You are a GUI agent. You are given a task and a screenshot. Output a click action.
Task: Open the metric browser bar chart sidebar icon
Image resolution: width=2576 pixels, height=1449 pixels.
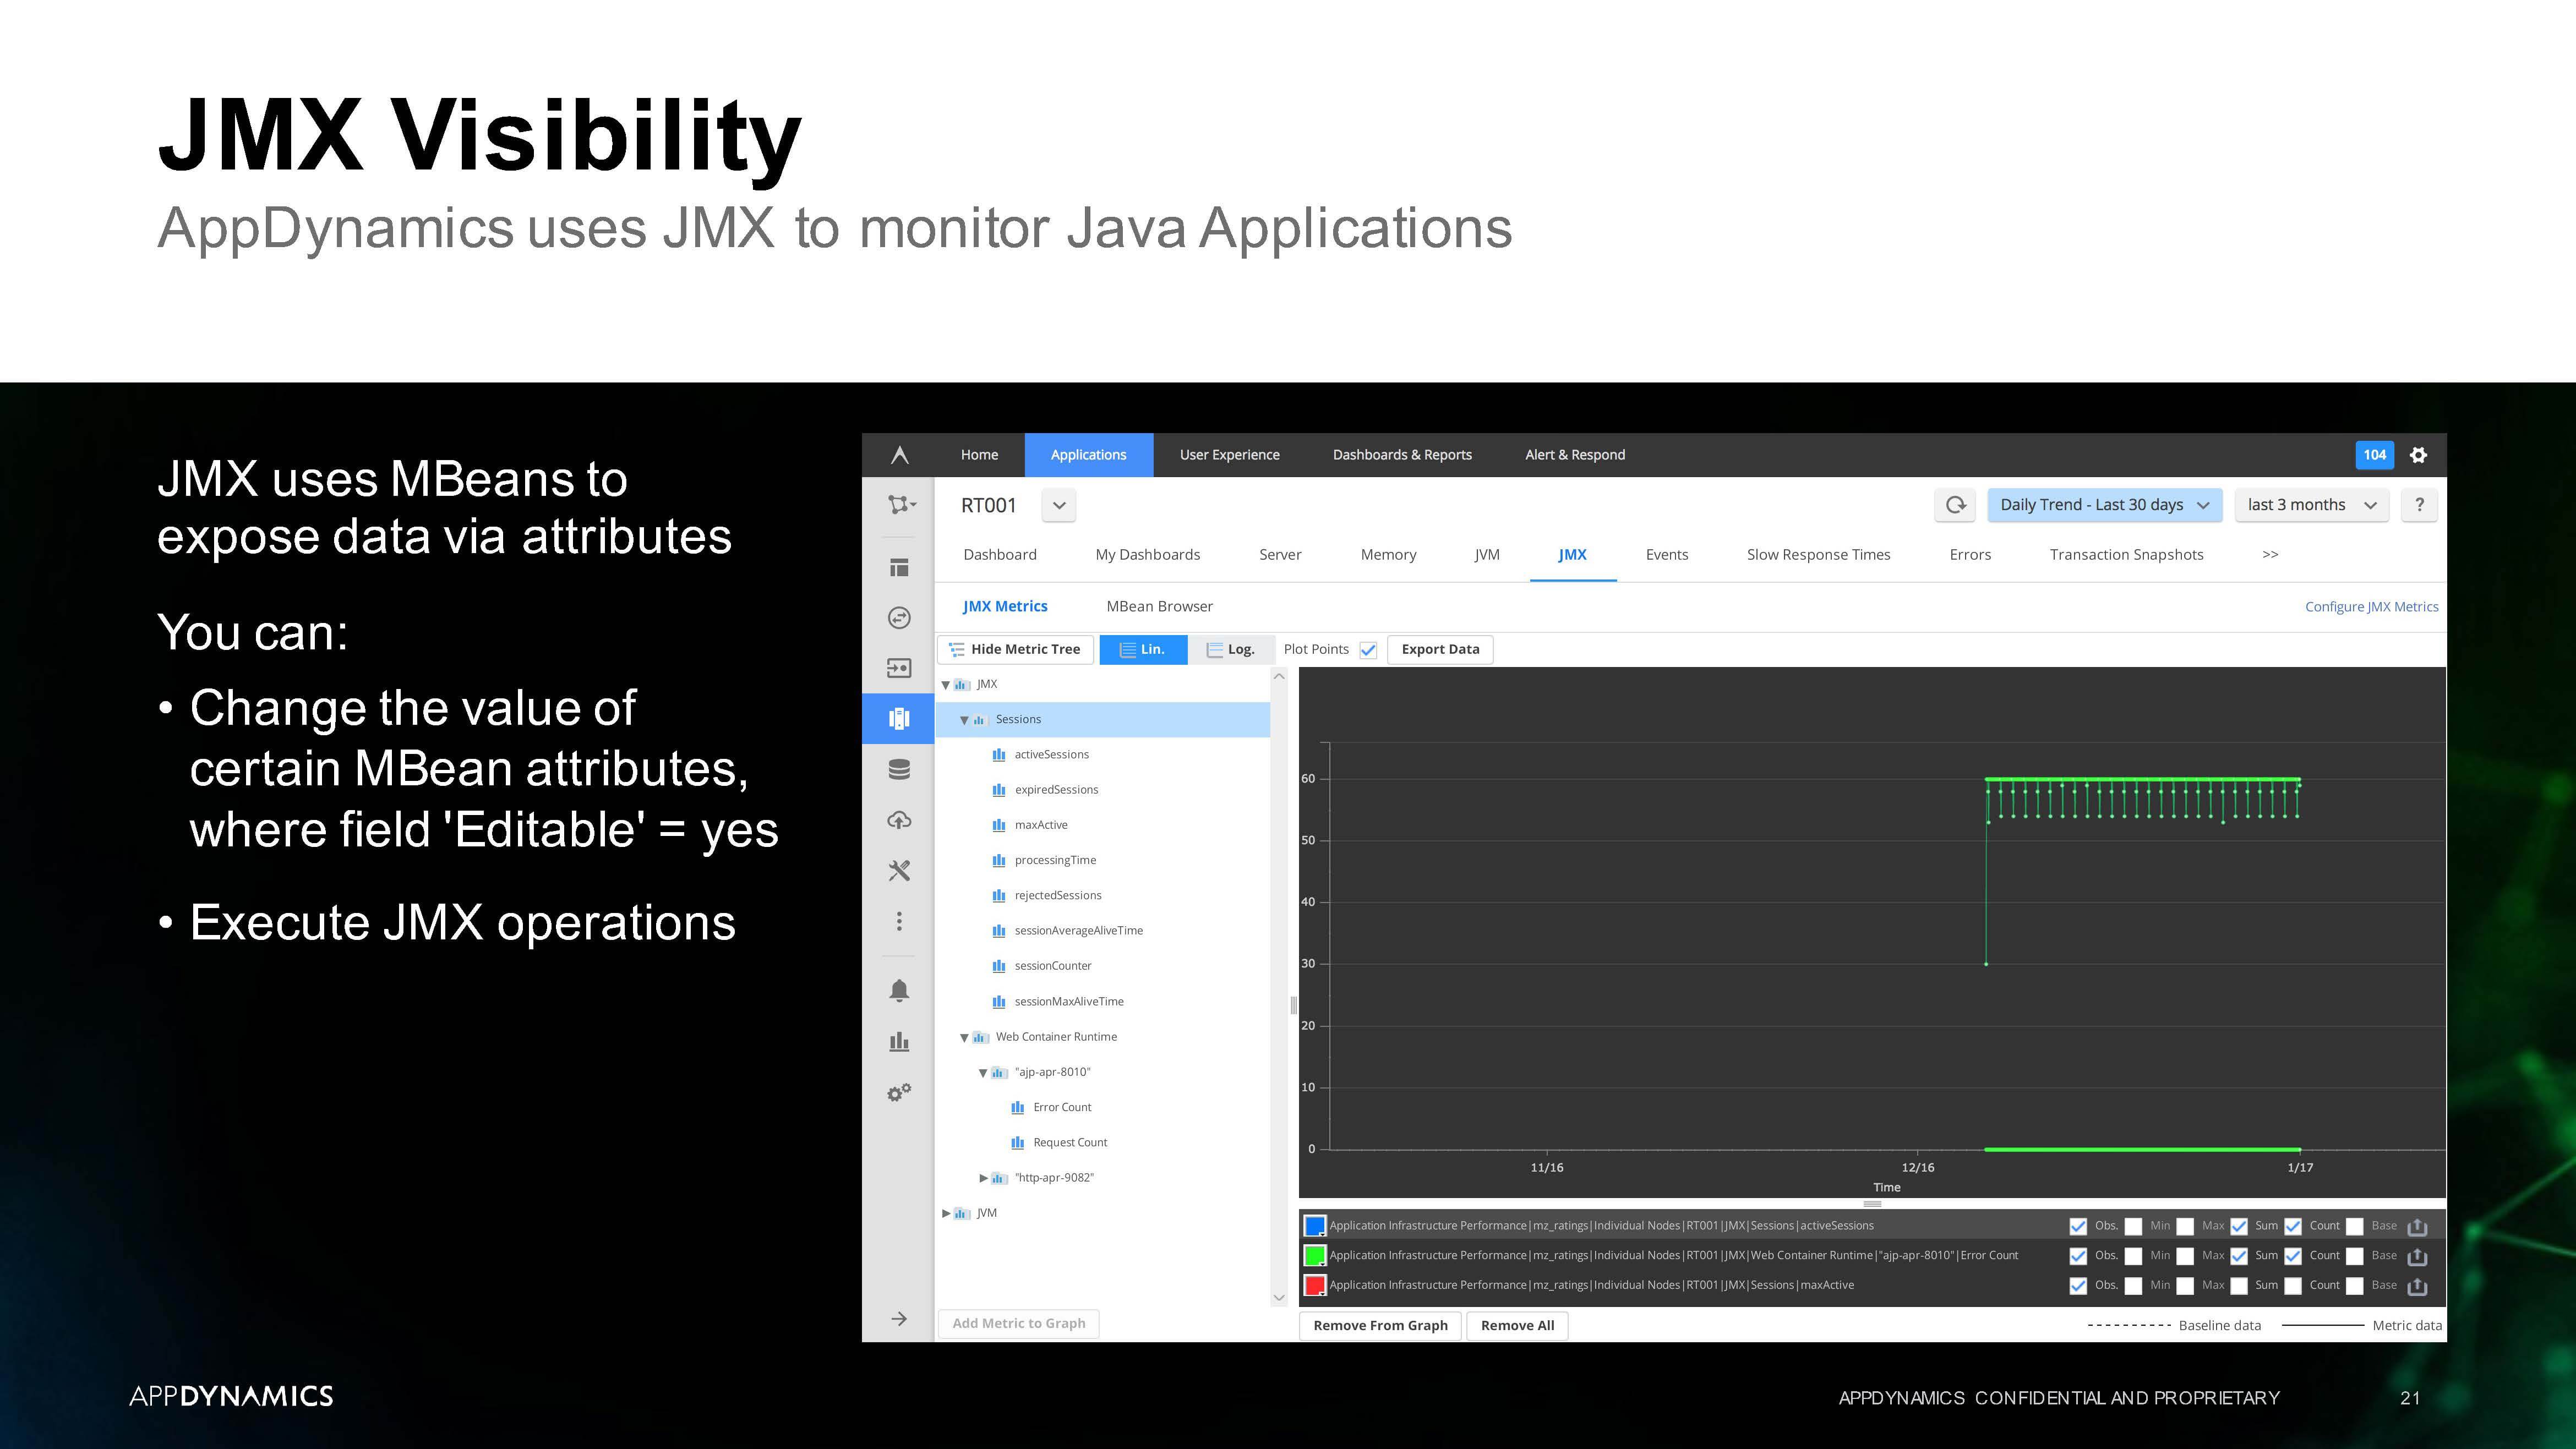pyautogui.click(x=899, y=1041)
